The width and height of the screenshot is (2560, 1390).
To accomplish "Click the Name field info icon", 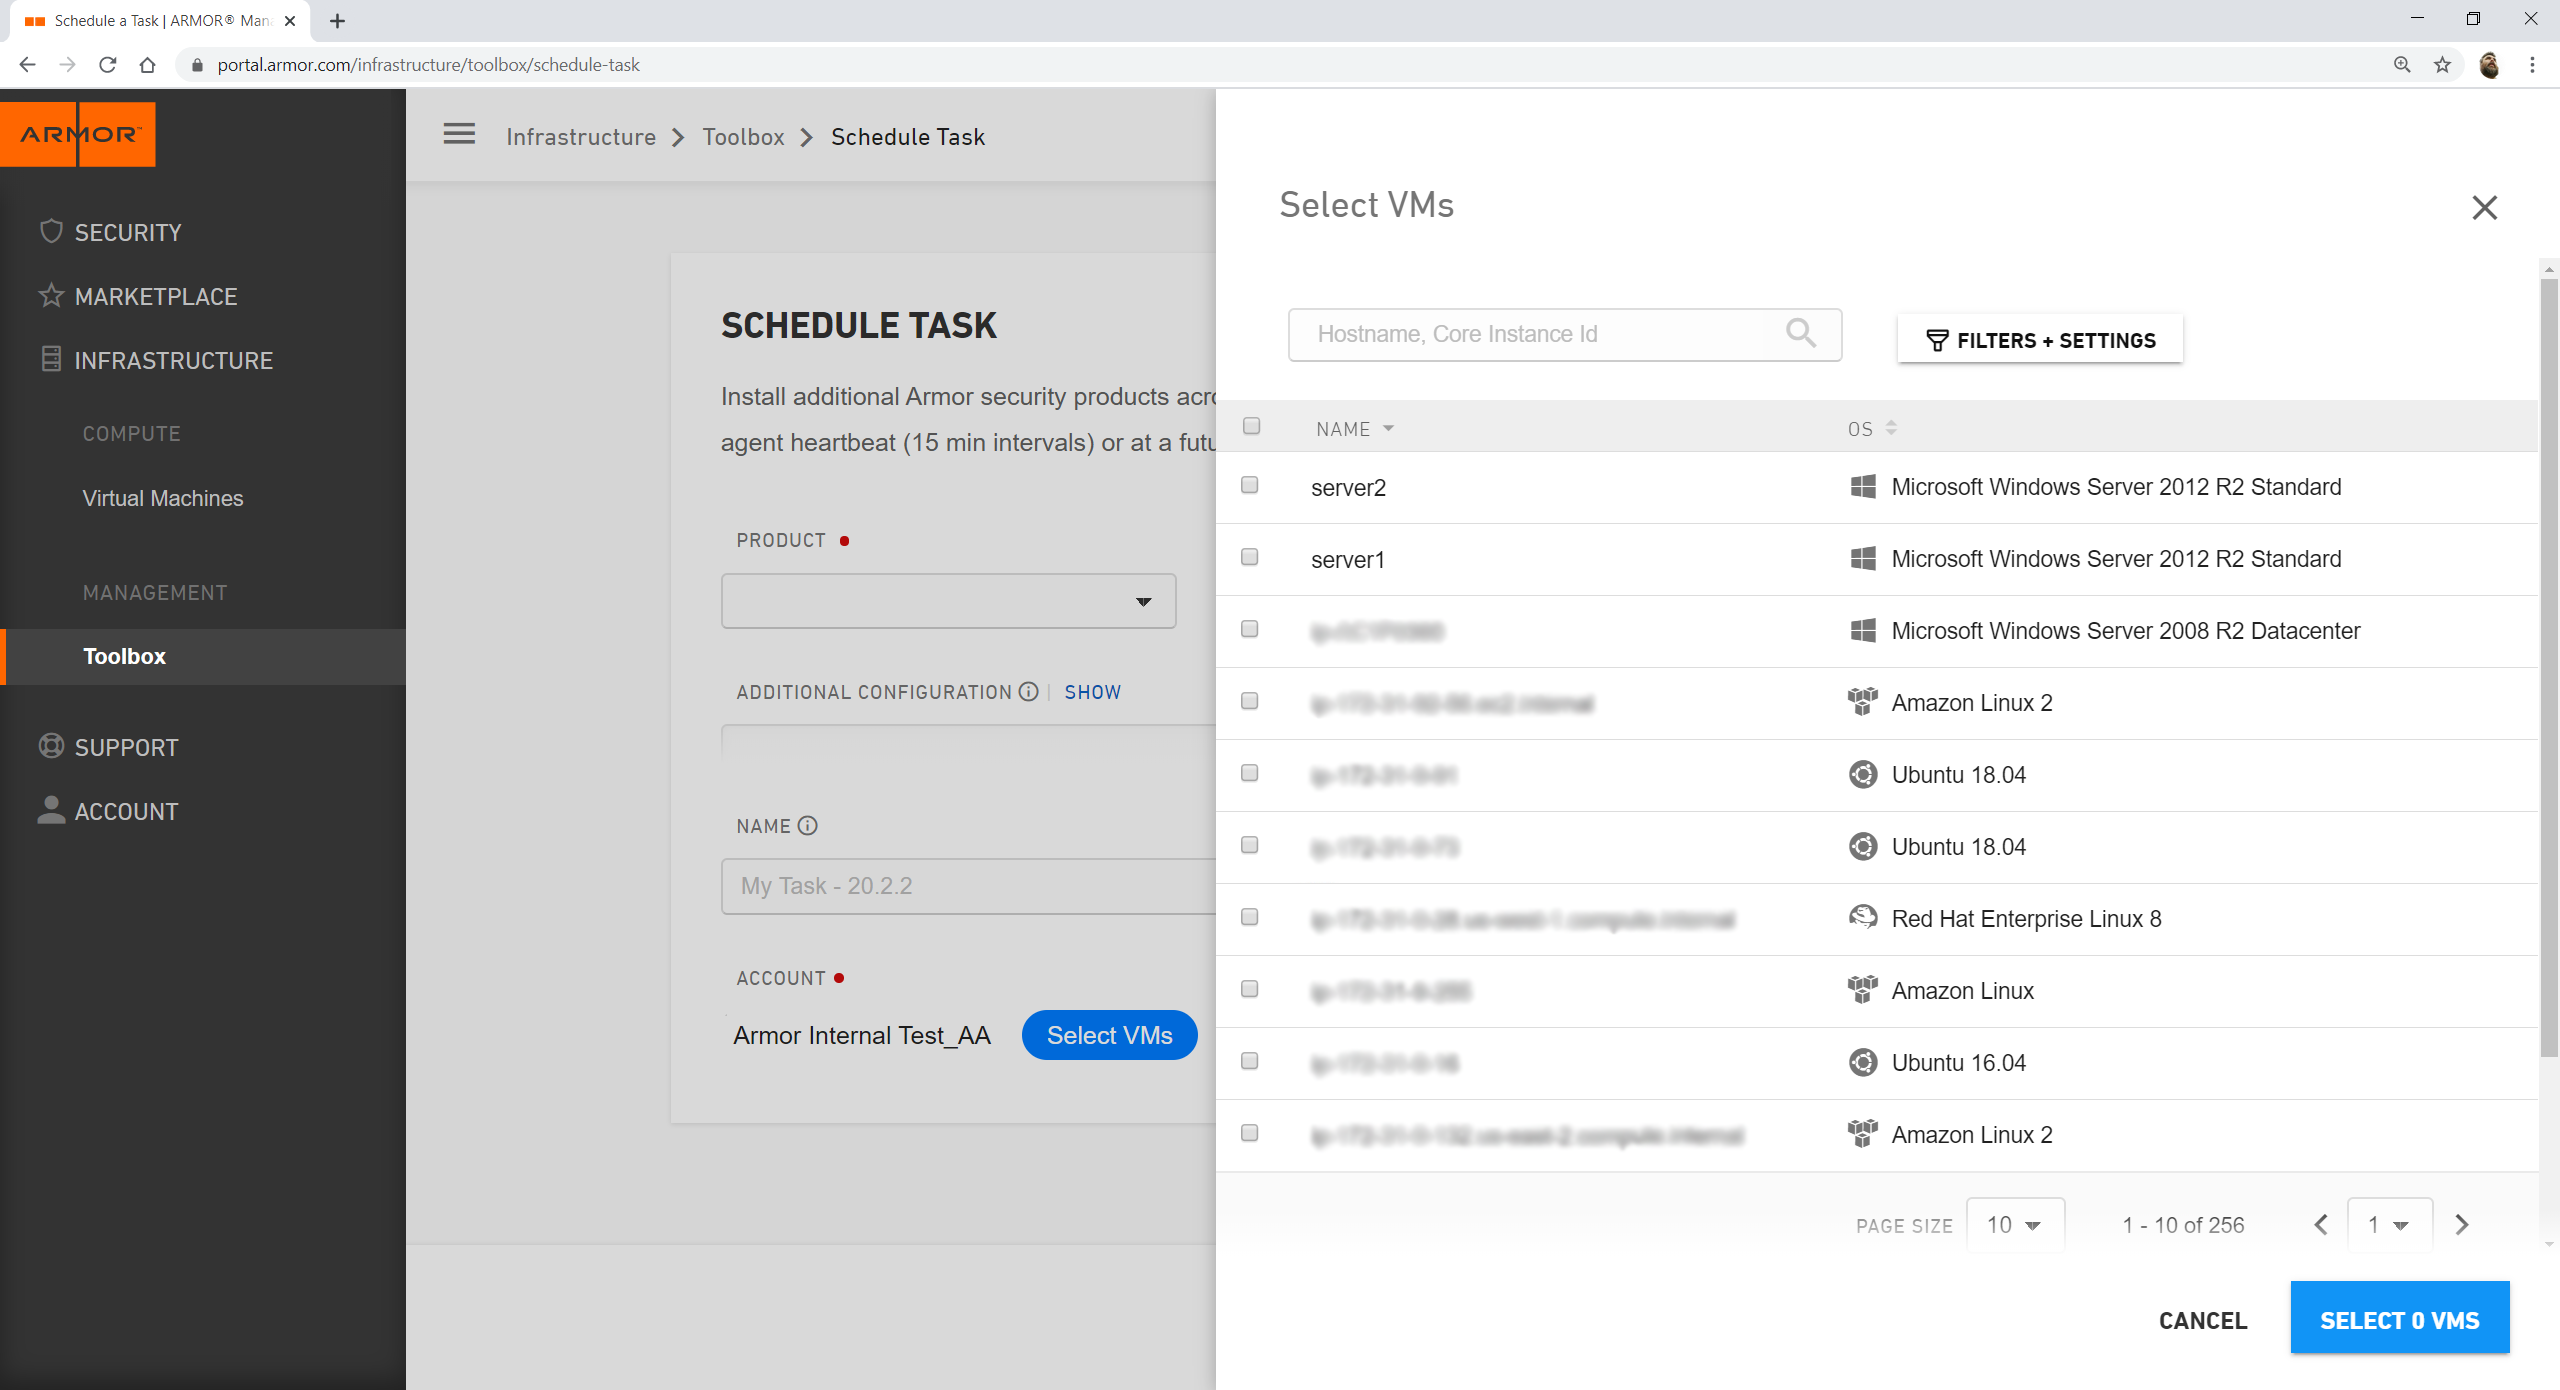I will (808, 826).
